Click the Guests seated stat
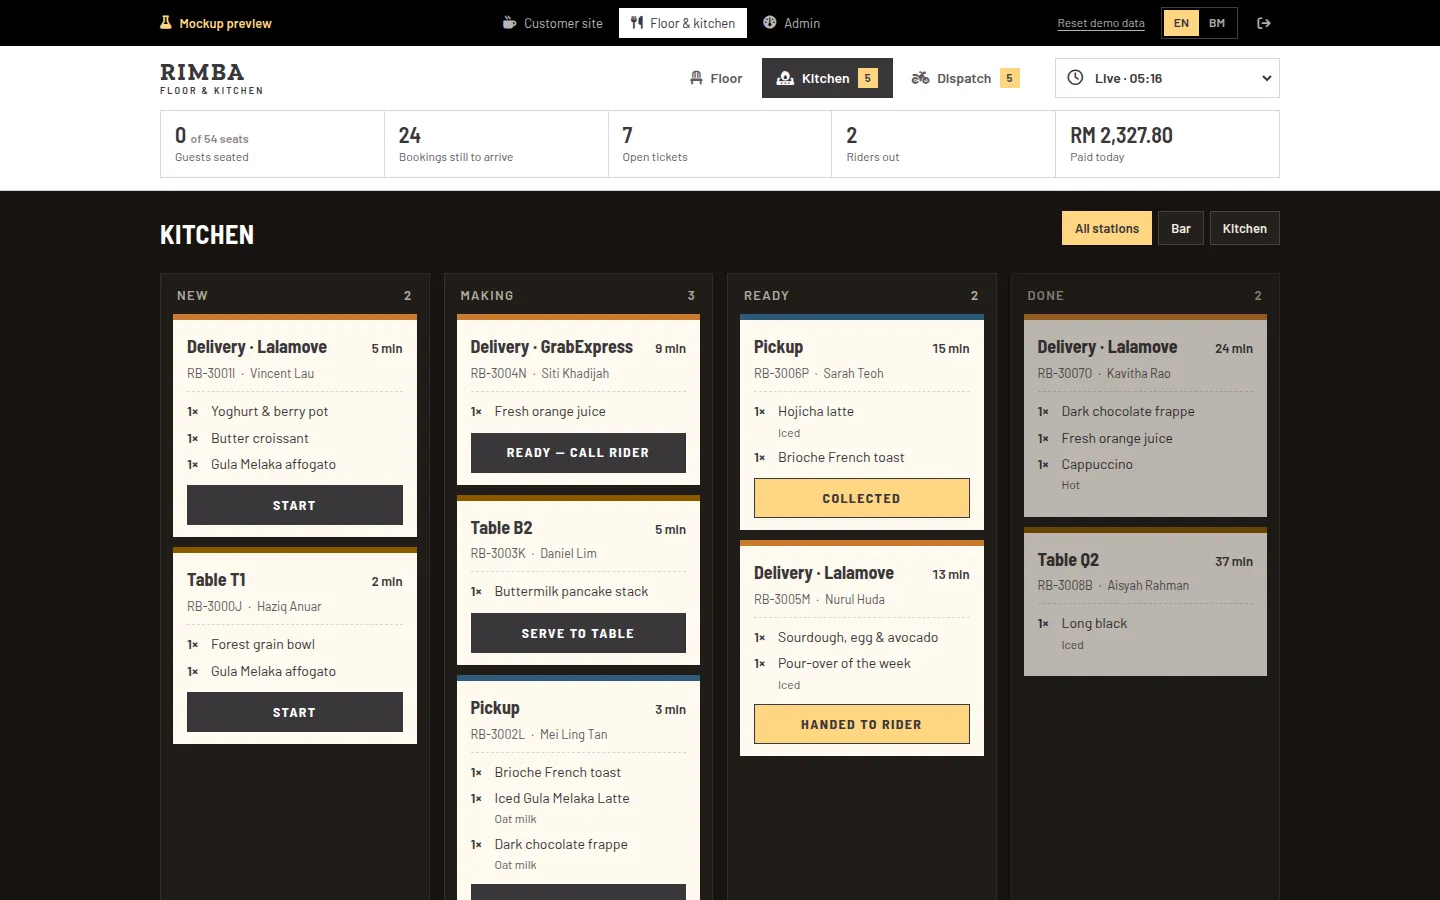 click(272, 144)
